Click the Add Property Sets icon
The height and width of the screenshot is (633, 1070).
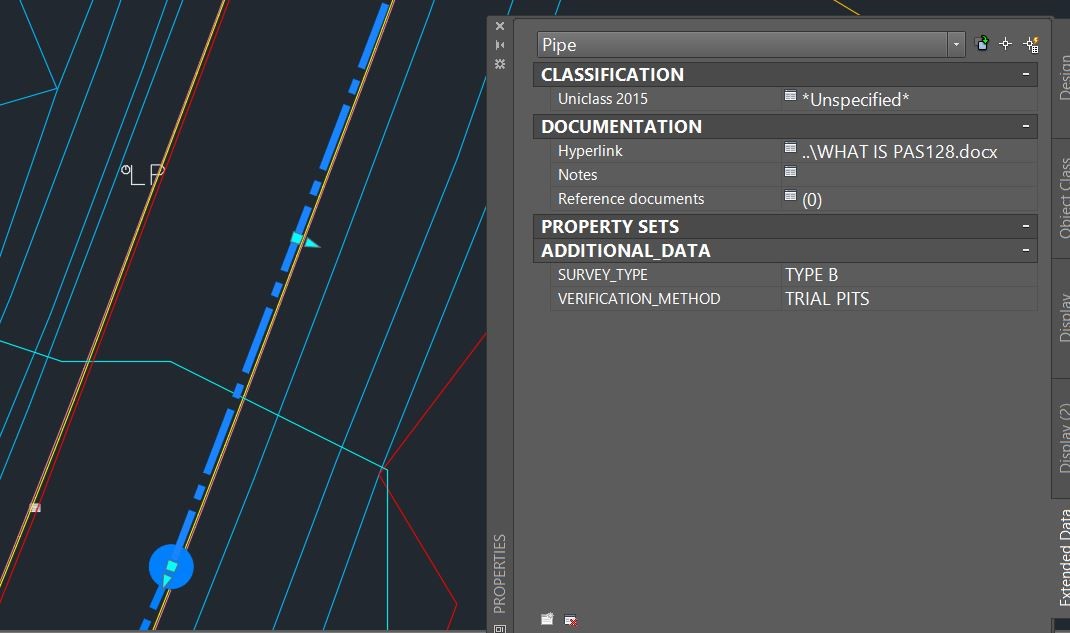point(547,619)
